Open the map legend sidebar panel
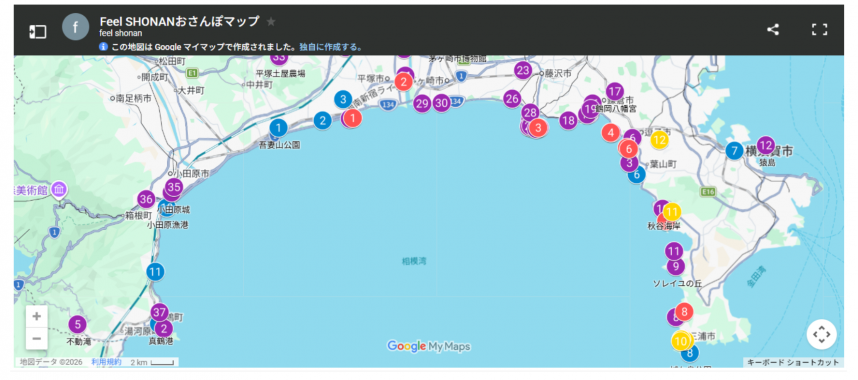The width and height of the screenshot is (858, 380). tap(37, 32)
